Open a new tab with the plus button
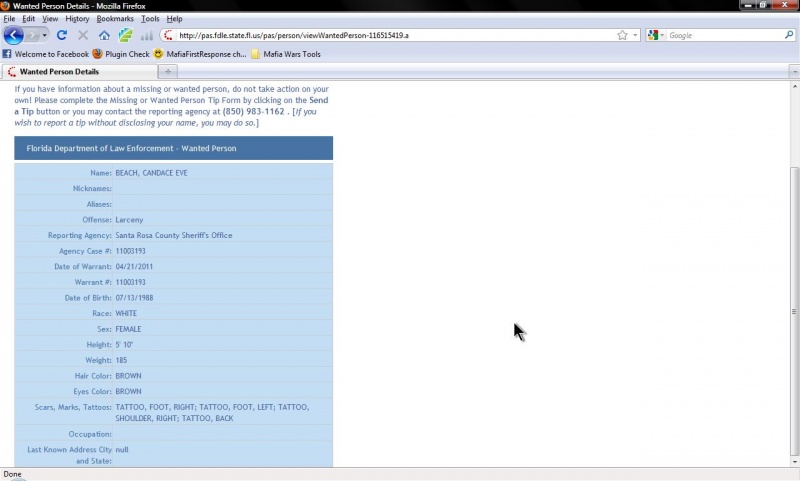Viewport: 800px width, 481px height. pyautogui.click(x=168, y=72)
